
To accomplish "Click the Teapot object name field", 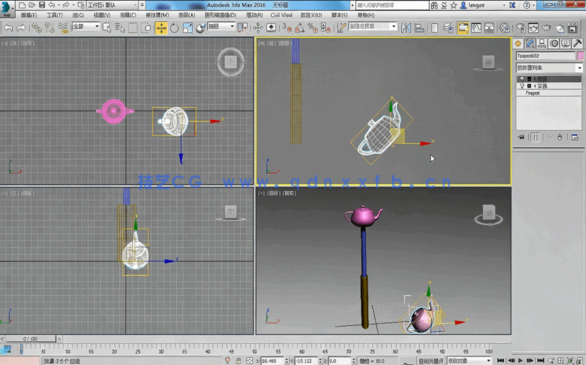I will 546,56.
